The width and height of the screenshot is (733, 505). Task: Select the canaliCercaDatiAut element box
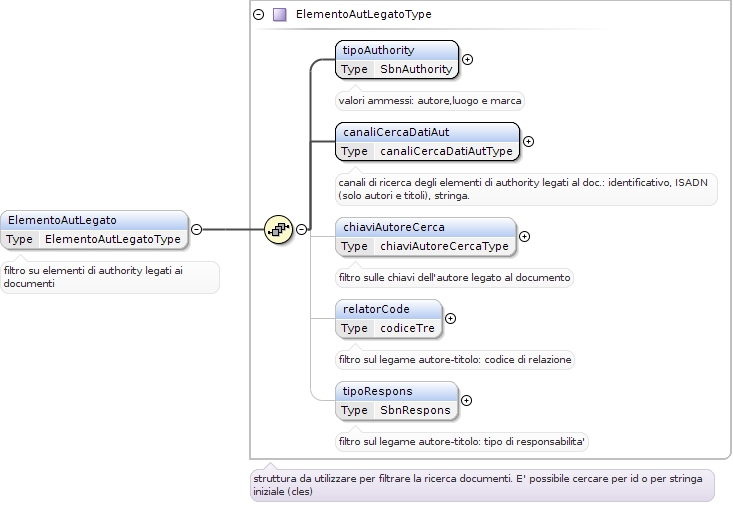pyautogui.click(x=427, y=141)
